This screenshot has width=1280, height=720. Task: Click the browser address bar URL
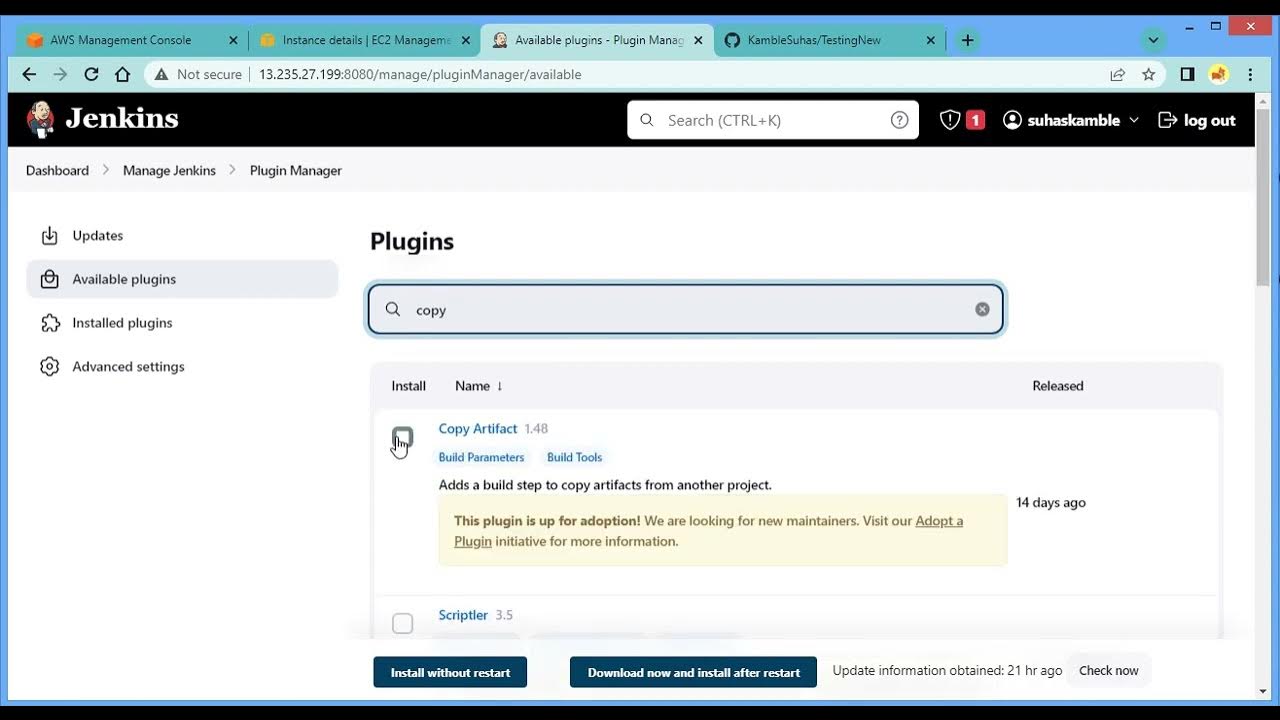pyautogui.click(x=420, y=74)
